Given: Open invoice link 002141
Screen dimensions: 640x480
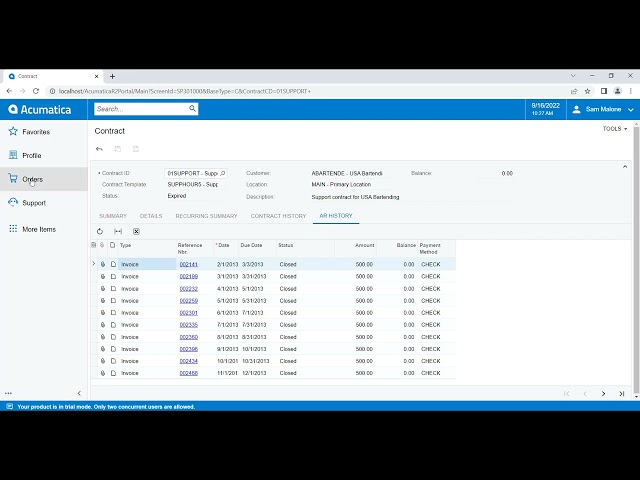Looking at the screenshot, I should click(189, 264).
